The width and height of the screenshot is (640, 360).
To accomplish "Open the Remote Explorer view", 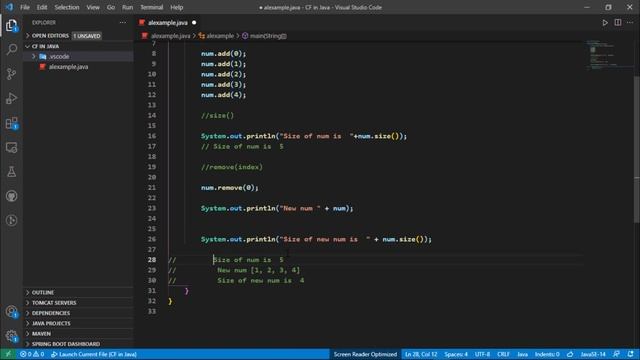I will 11,147.
